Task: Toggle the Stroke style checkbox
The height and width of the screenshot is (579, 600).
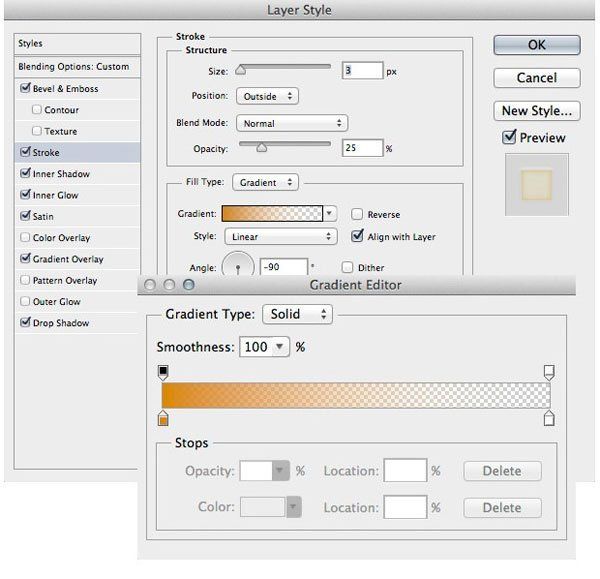Action: (25, 152)
